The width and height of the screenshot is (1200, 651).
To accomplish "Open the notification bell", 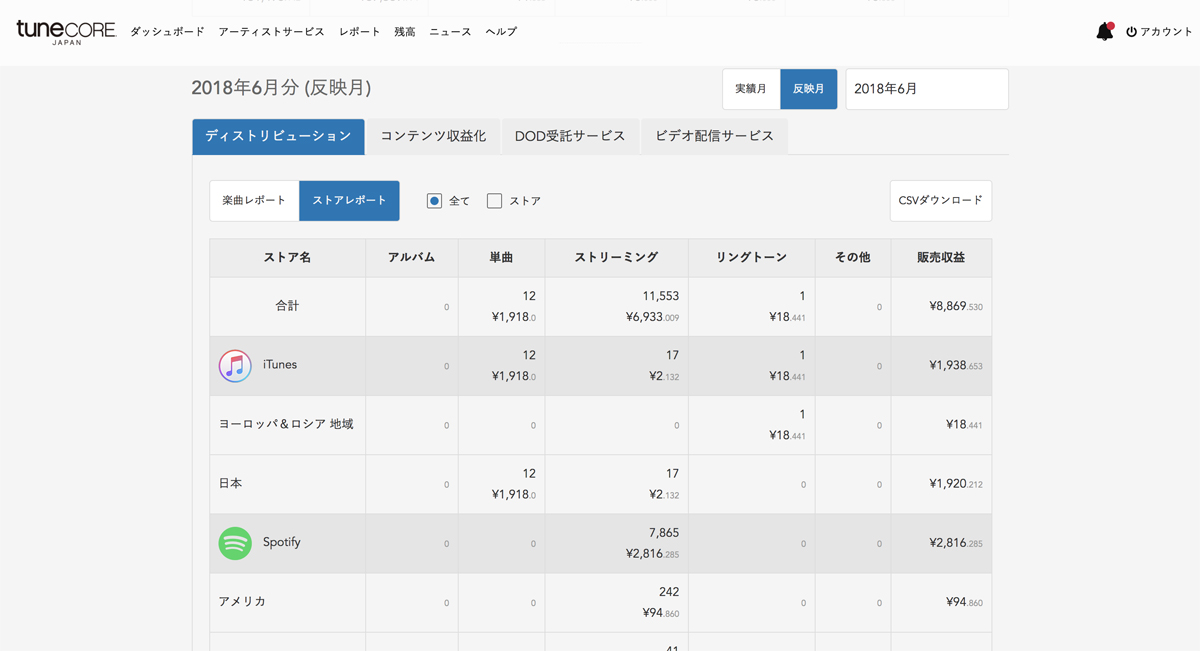I will [1104, 32].
